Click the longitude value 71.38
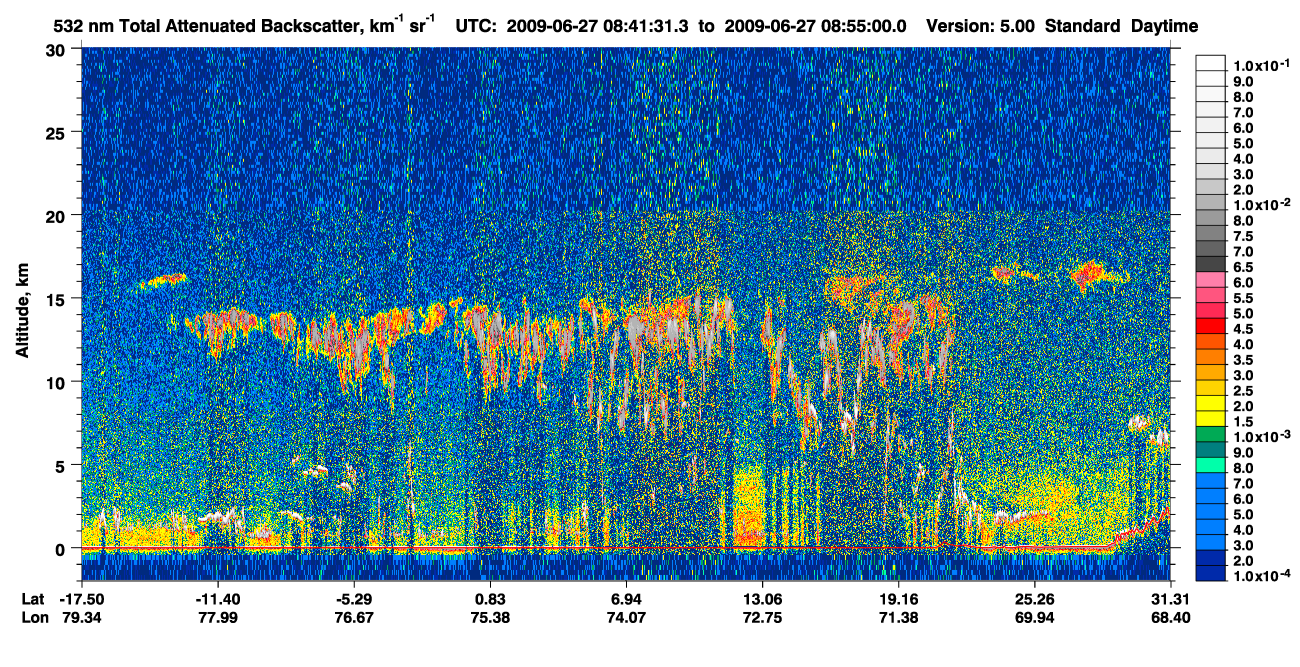The image size is (1300, 667). coord(898,618)
